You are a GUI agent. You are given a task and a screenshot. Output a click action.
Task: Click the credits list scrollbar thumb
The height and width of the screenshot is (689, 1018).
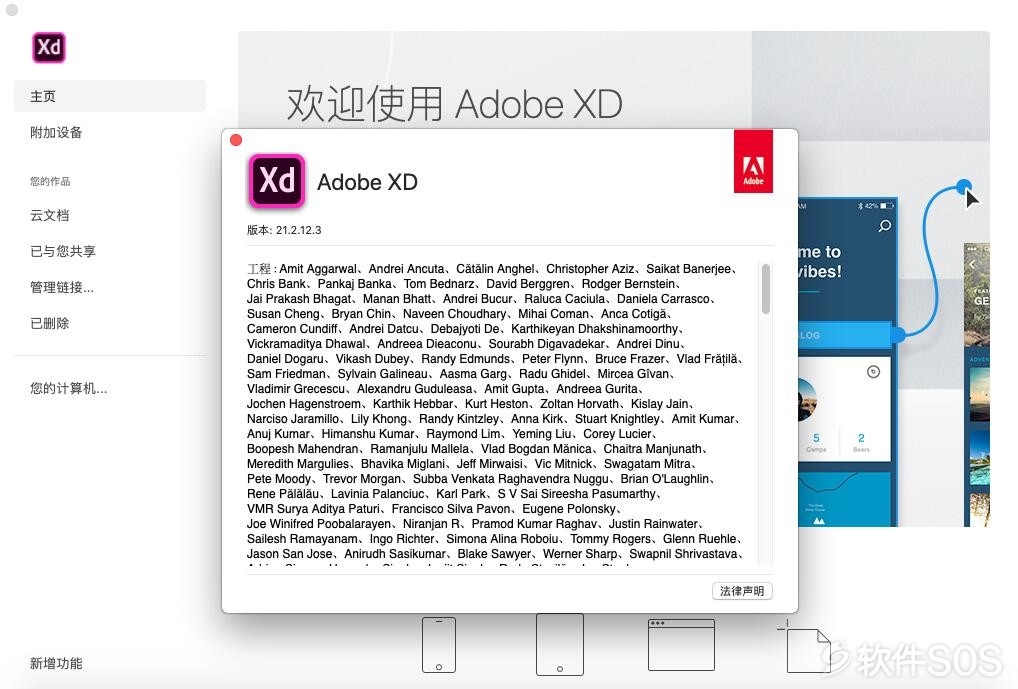[766, 288]
